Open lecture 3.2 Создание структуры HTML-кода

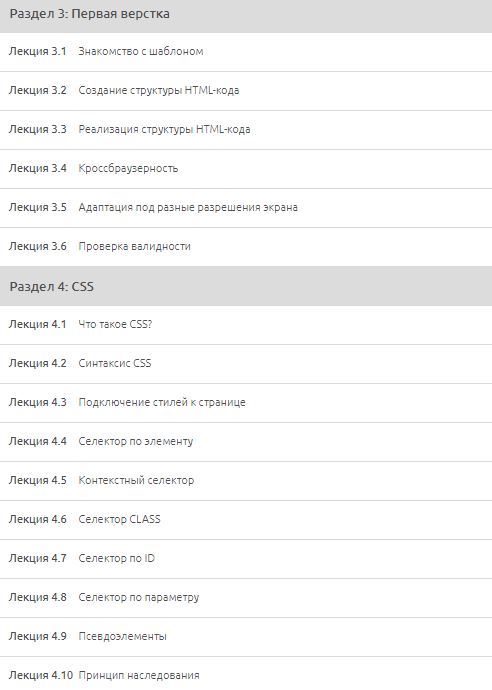coord(246,91)
